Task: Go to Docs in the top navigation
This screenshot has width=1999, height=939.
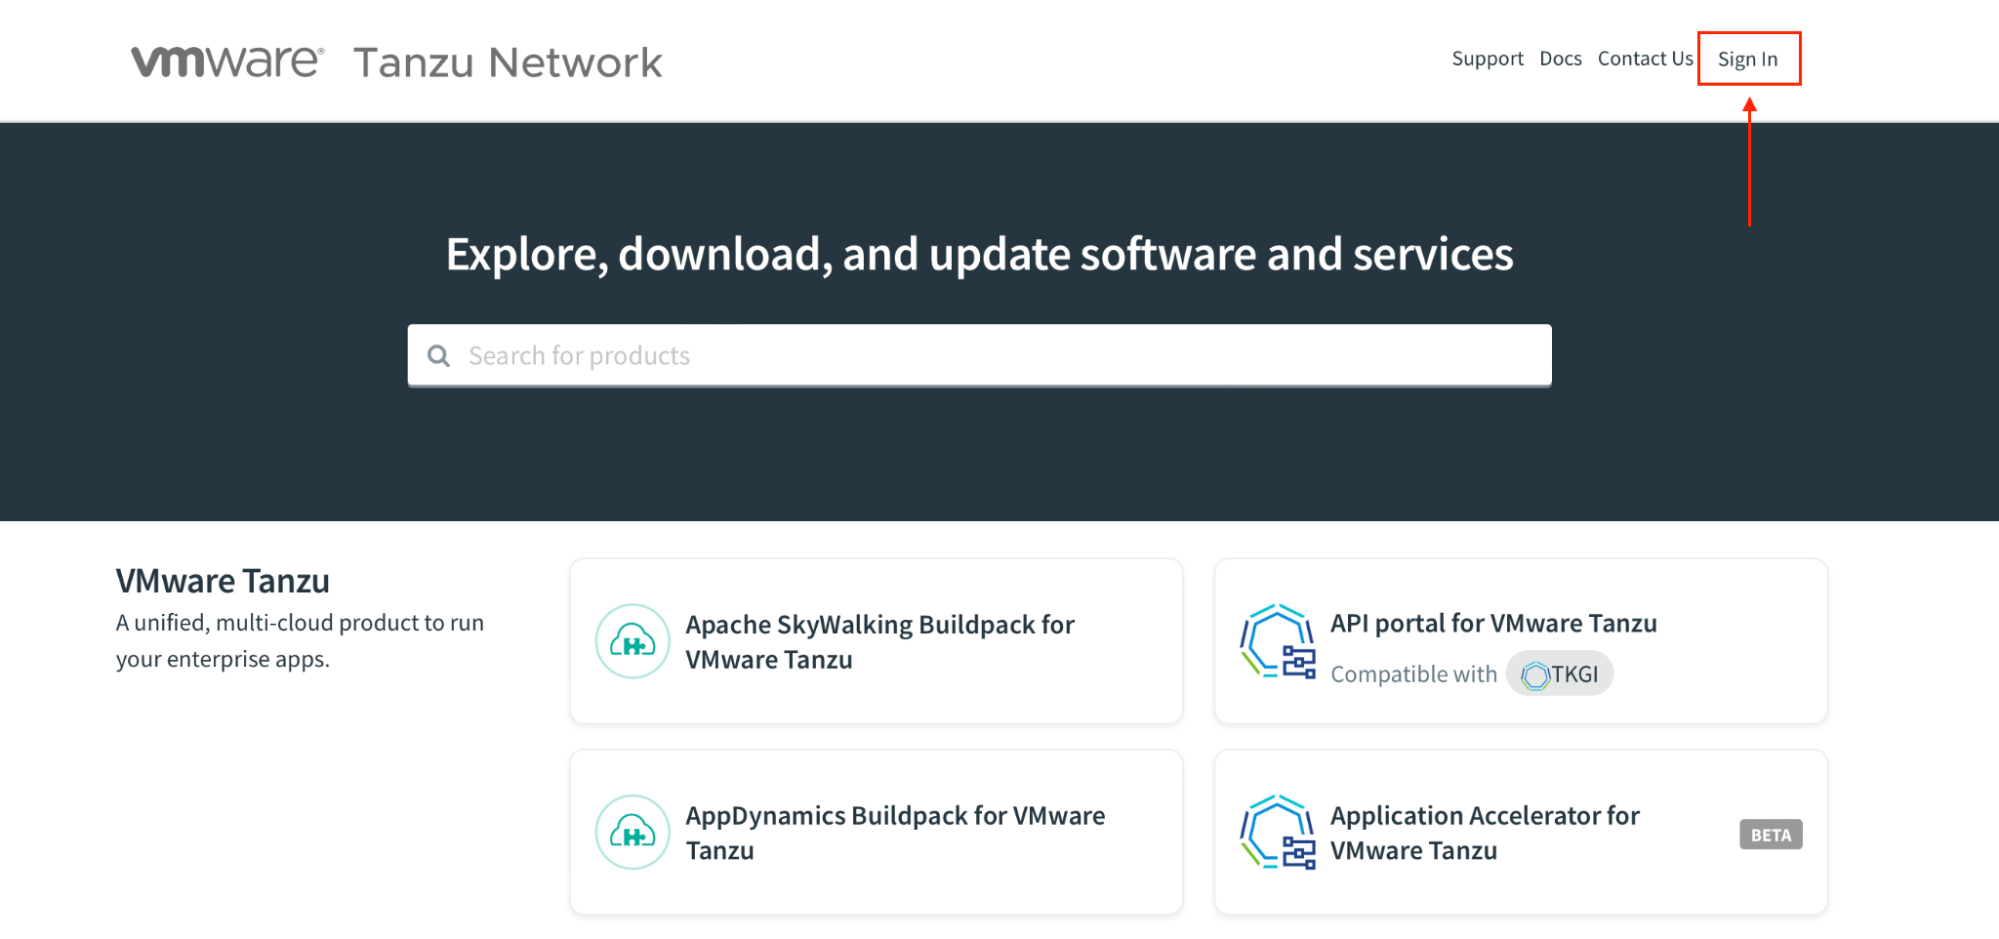Action: click(1560, 59)
